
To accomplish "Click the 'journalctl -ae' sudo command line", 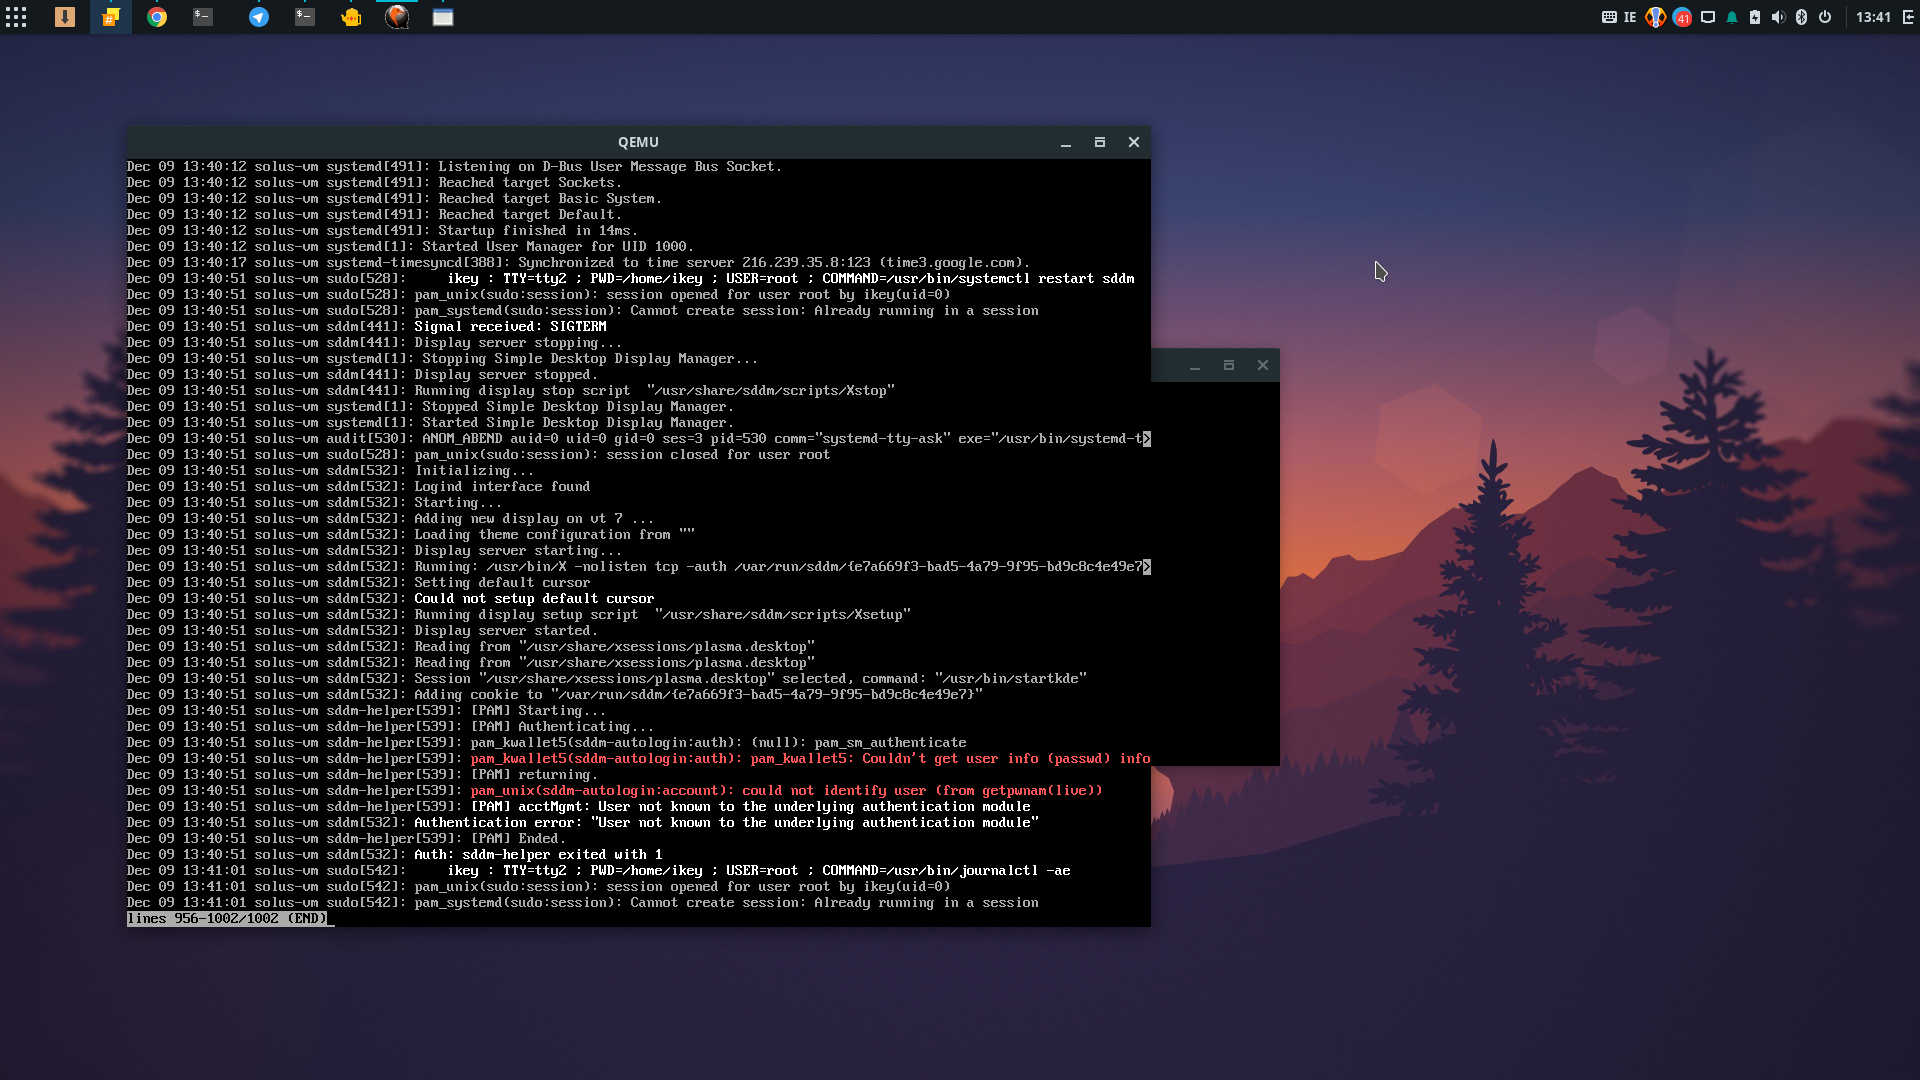I will click(x=599, y=871).
